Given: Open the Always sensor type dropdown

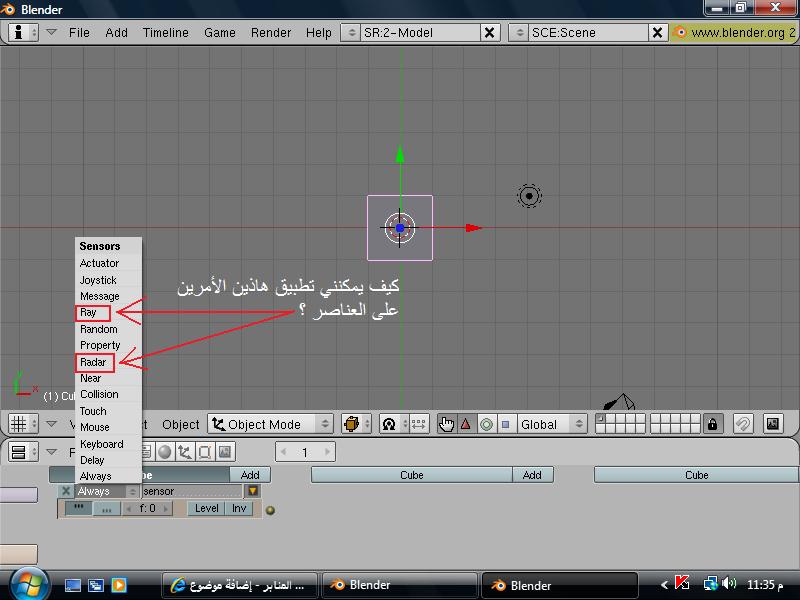Looking at the screenshot, I should point(107,491).
